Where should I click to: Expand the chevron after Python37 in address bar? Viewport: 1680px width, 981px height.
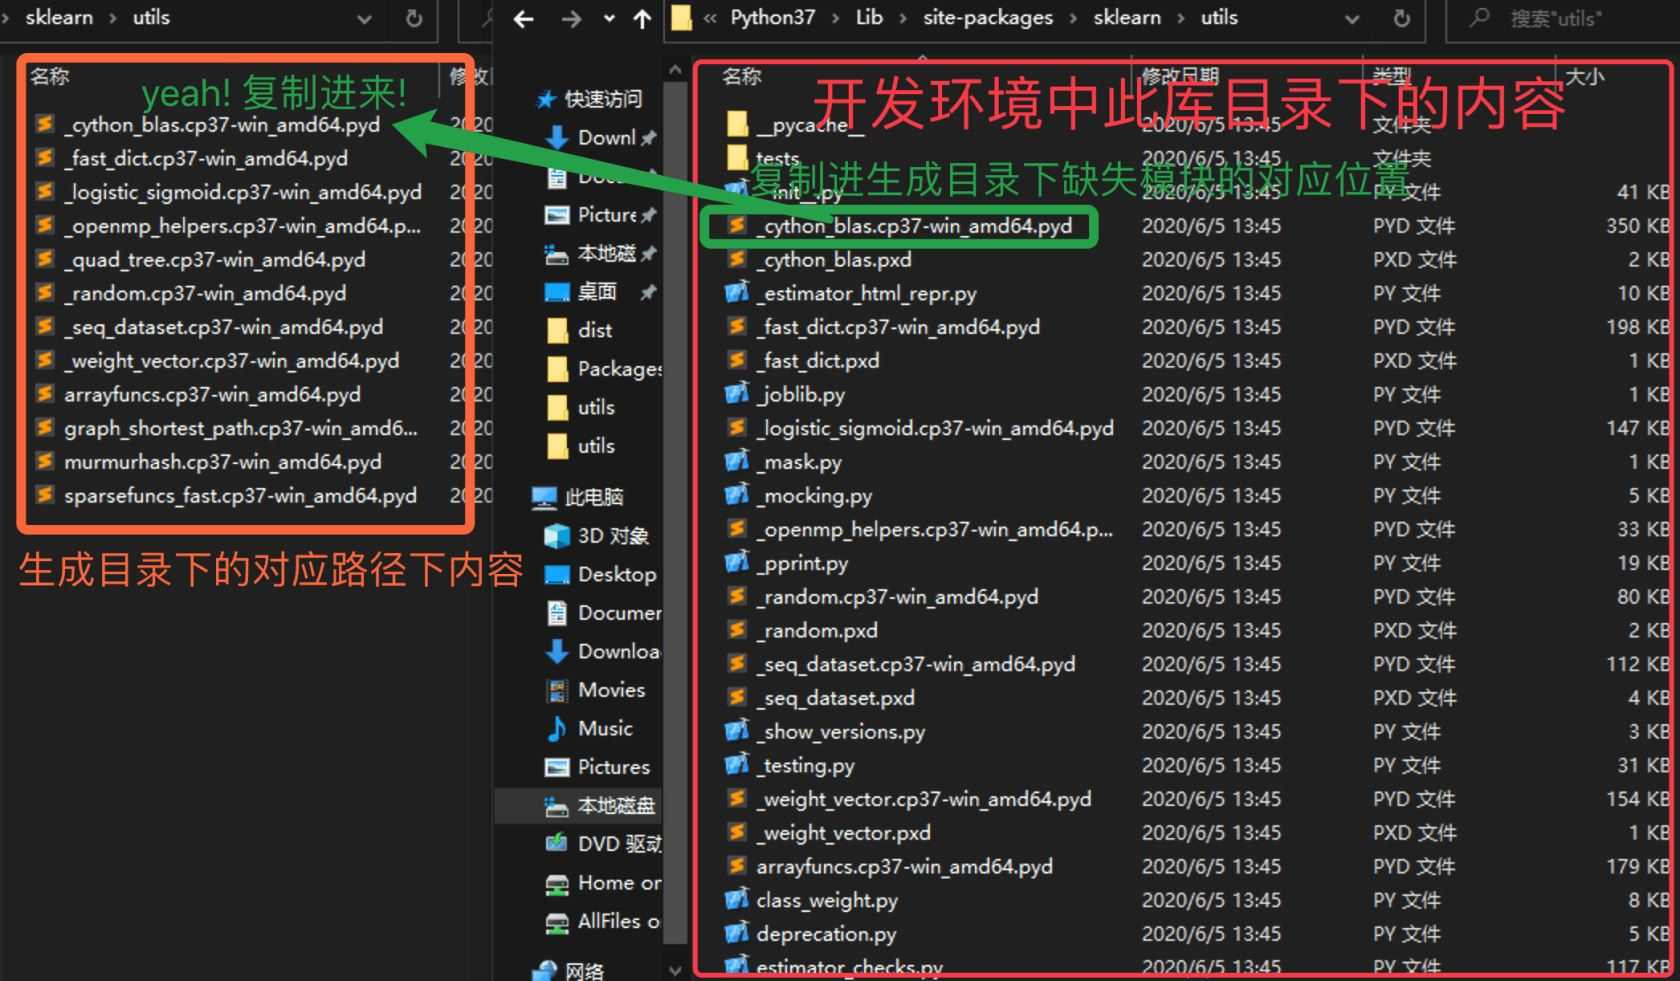click(835, 18)
